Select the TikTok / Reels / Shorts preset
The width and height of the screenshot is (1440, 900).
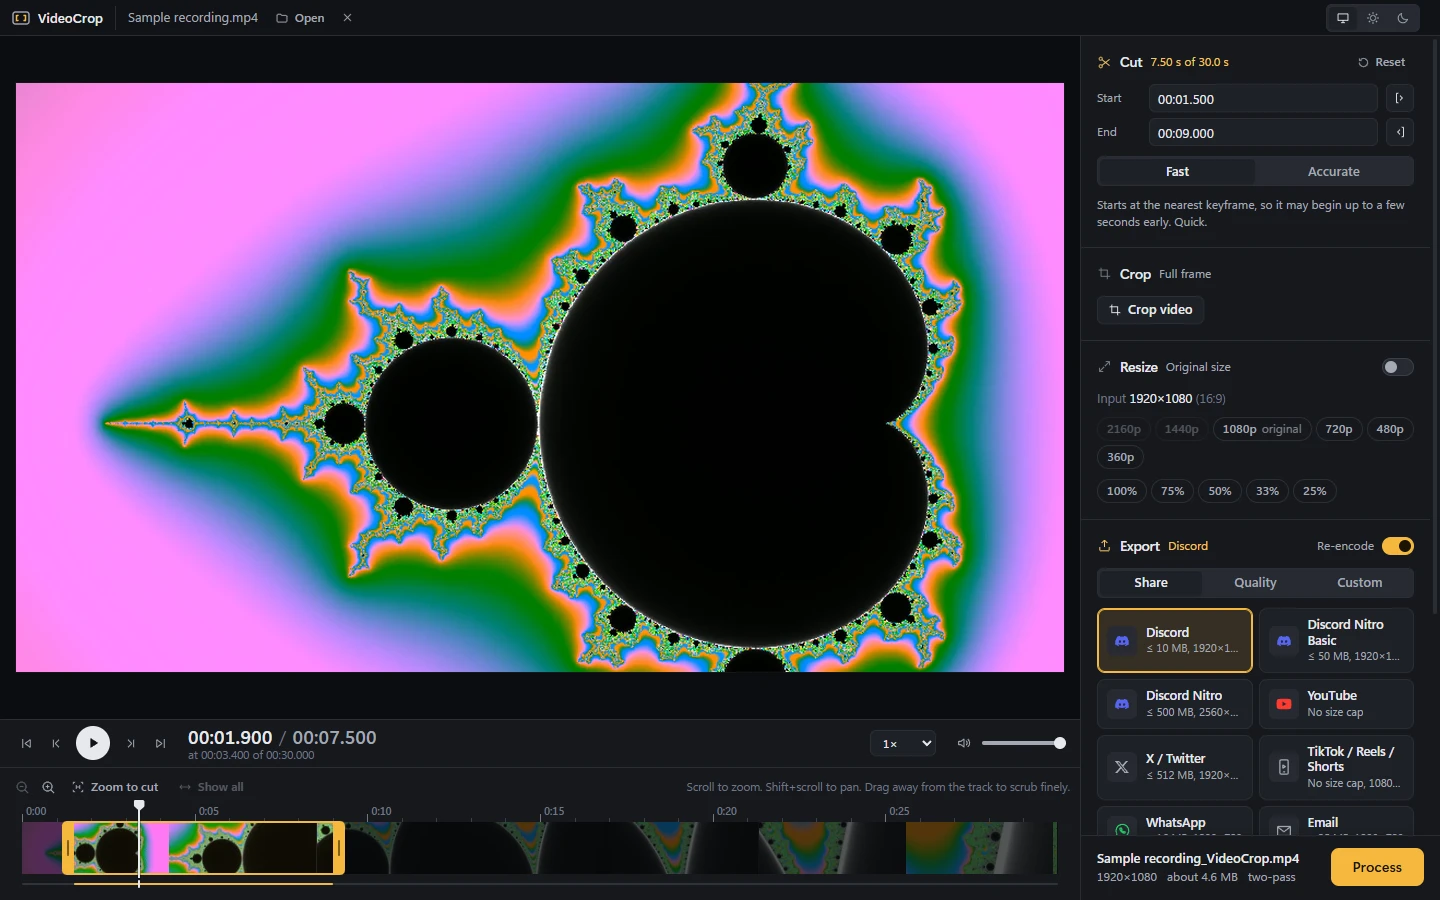(x=1336, y=767)
